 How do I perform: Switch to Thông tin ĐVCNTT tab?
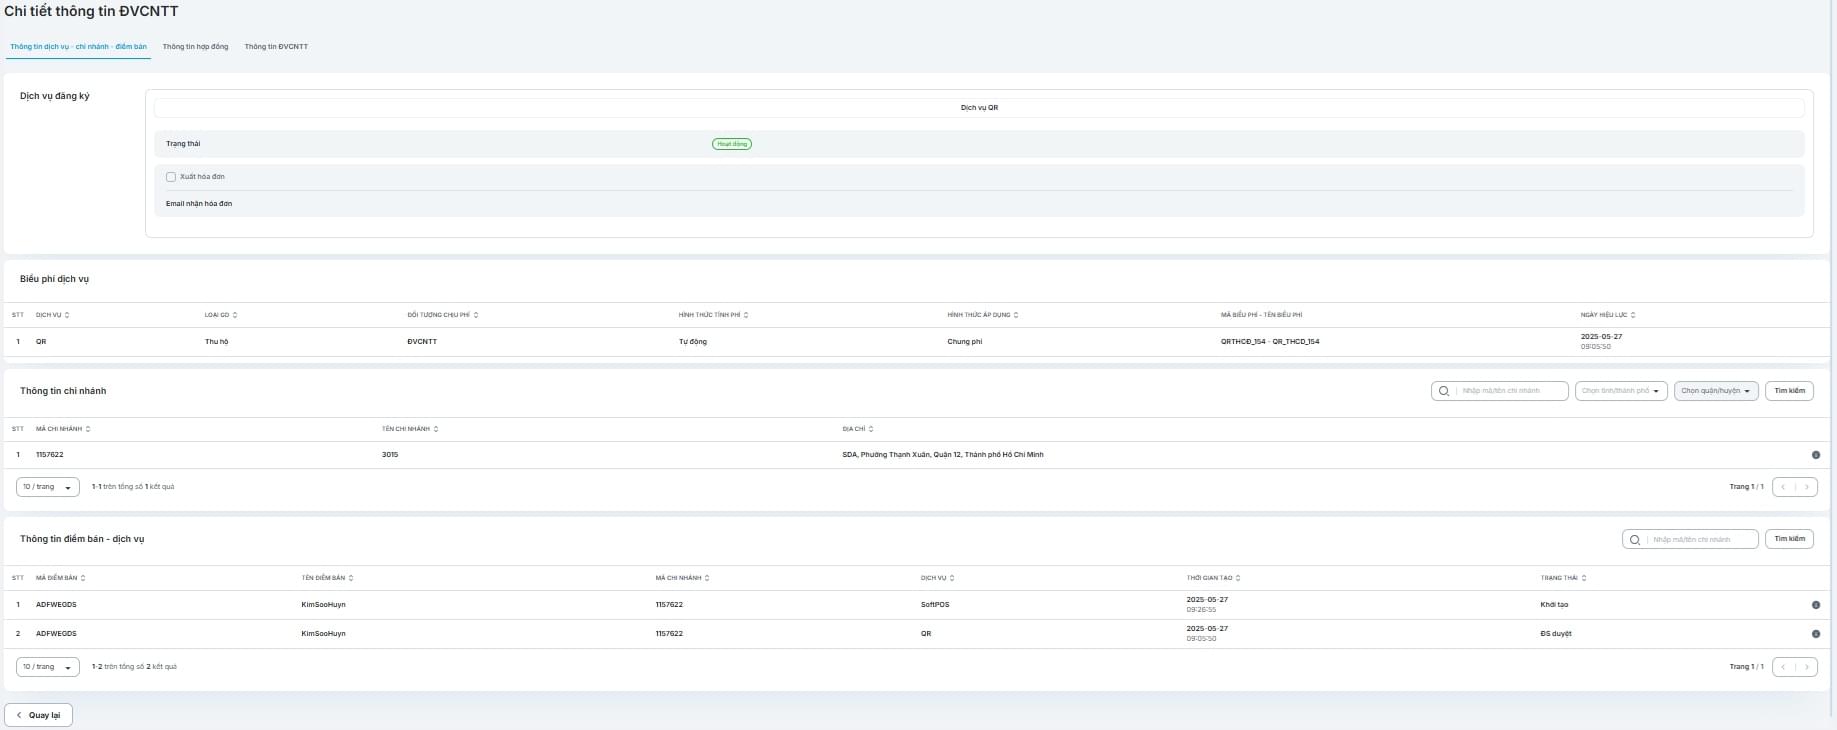(x=276, y=47)
